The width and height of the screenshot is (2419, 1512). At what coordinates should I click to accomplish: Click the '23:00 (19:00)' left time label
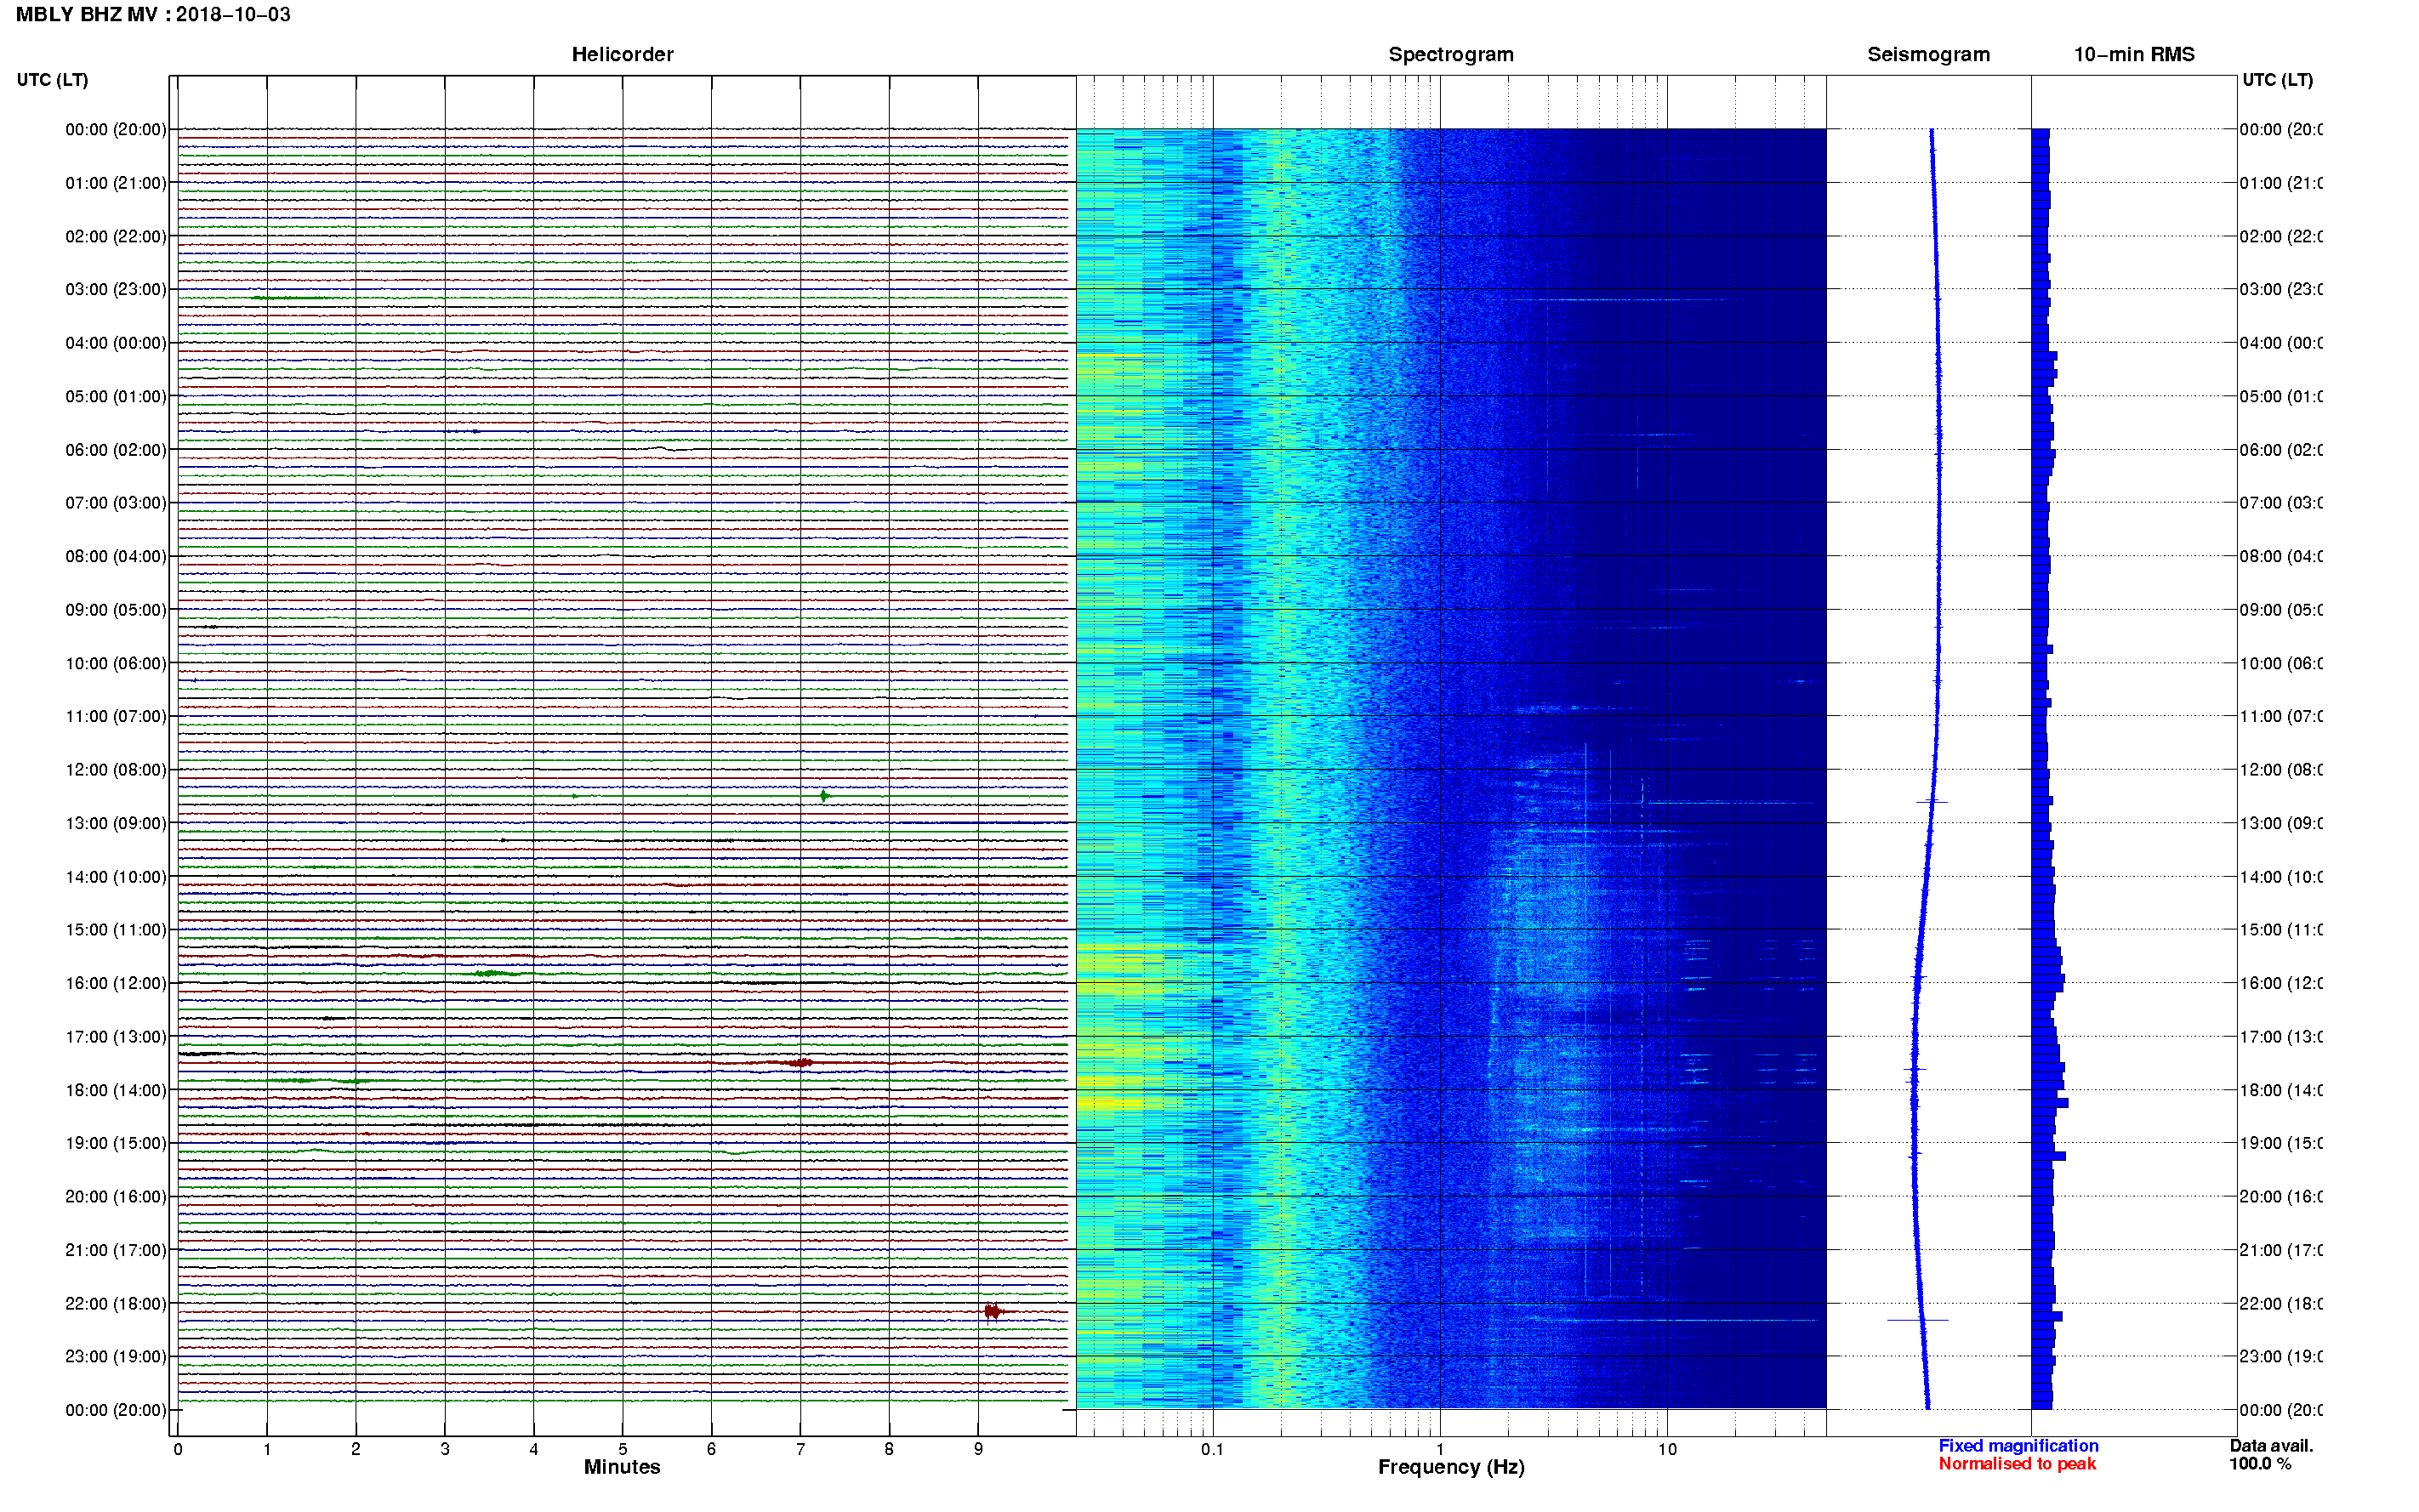(x=116, y=1357)
